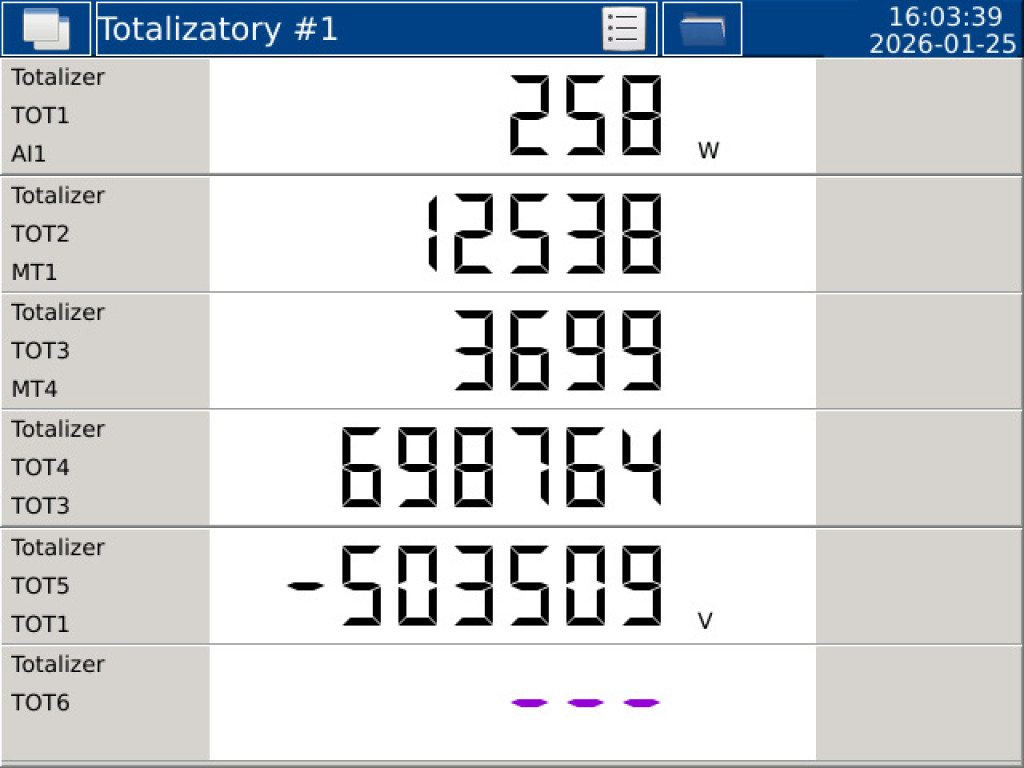Click the TOT2 reading 12538
The height and width of the screenshot is (768, 1024).
(x=544, y=234)
